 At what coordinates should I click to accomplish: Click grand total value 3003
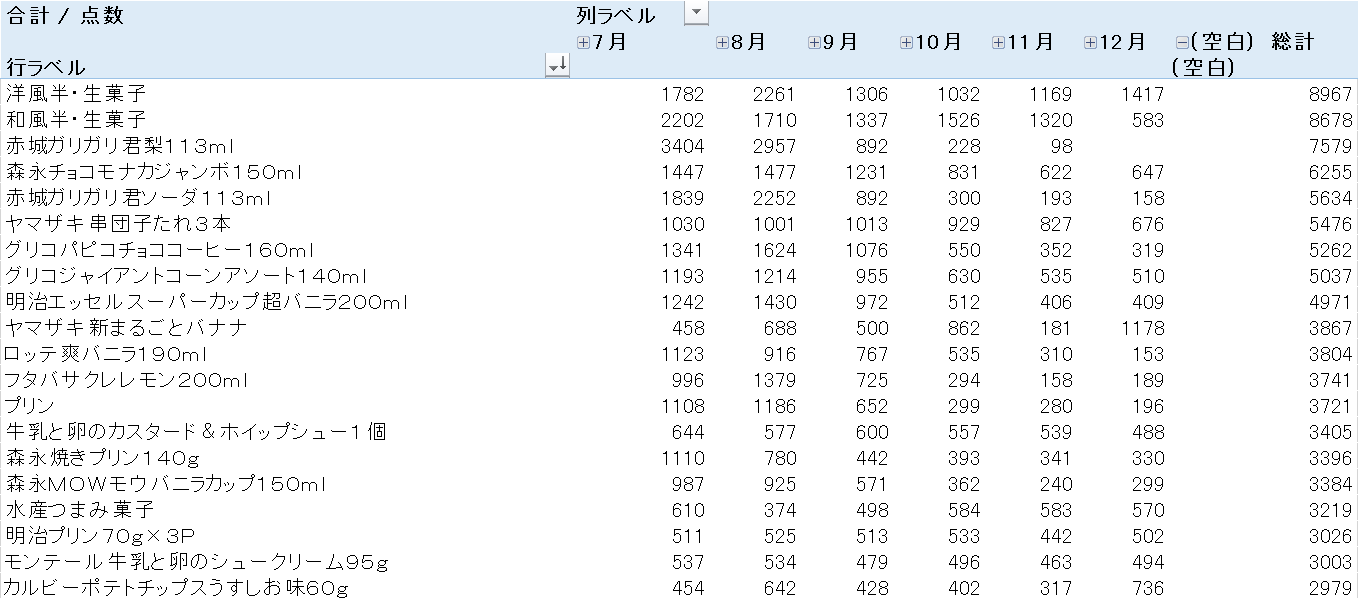[x=1331, y=562]
